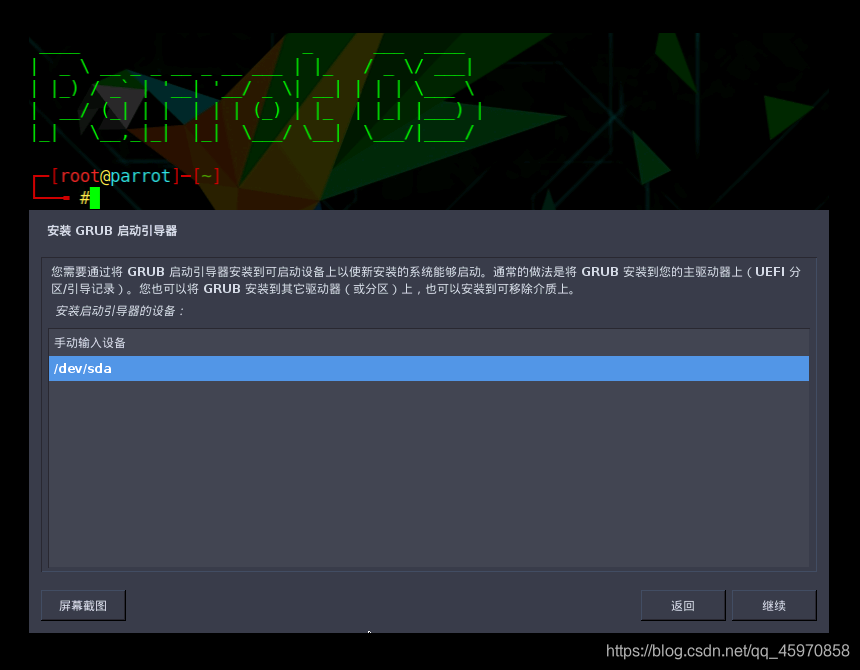Click the 屏幕截图 (Screenshot) button
Viewport: 860px width, 670px height.
click(x=83, y=605)
